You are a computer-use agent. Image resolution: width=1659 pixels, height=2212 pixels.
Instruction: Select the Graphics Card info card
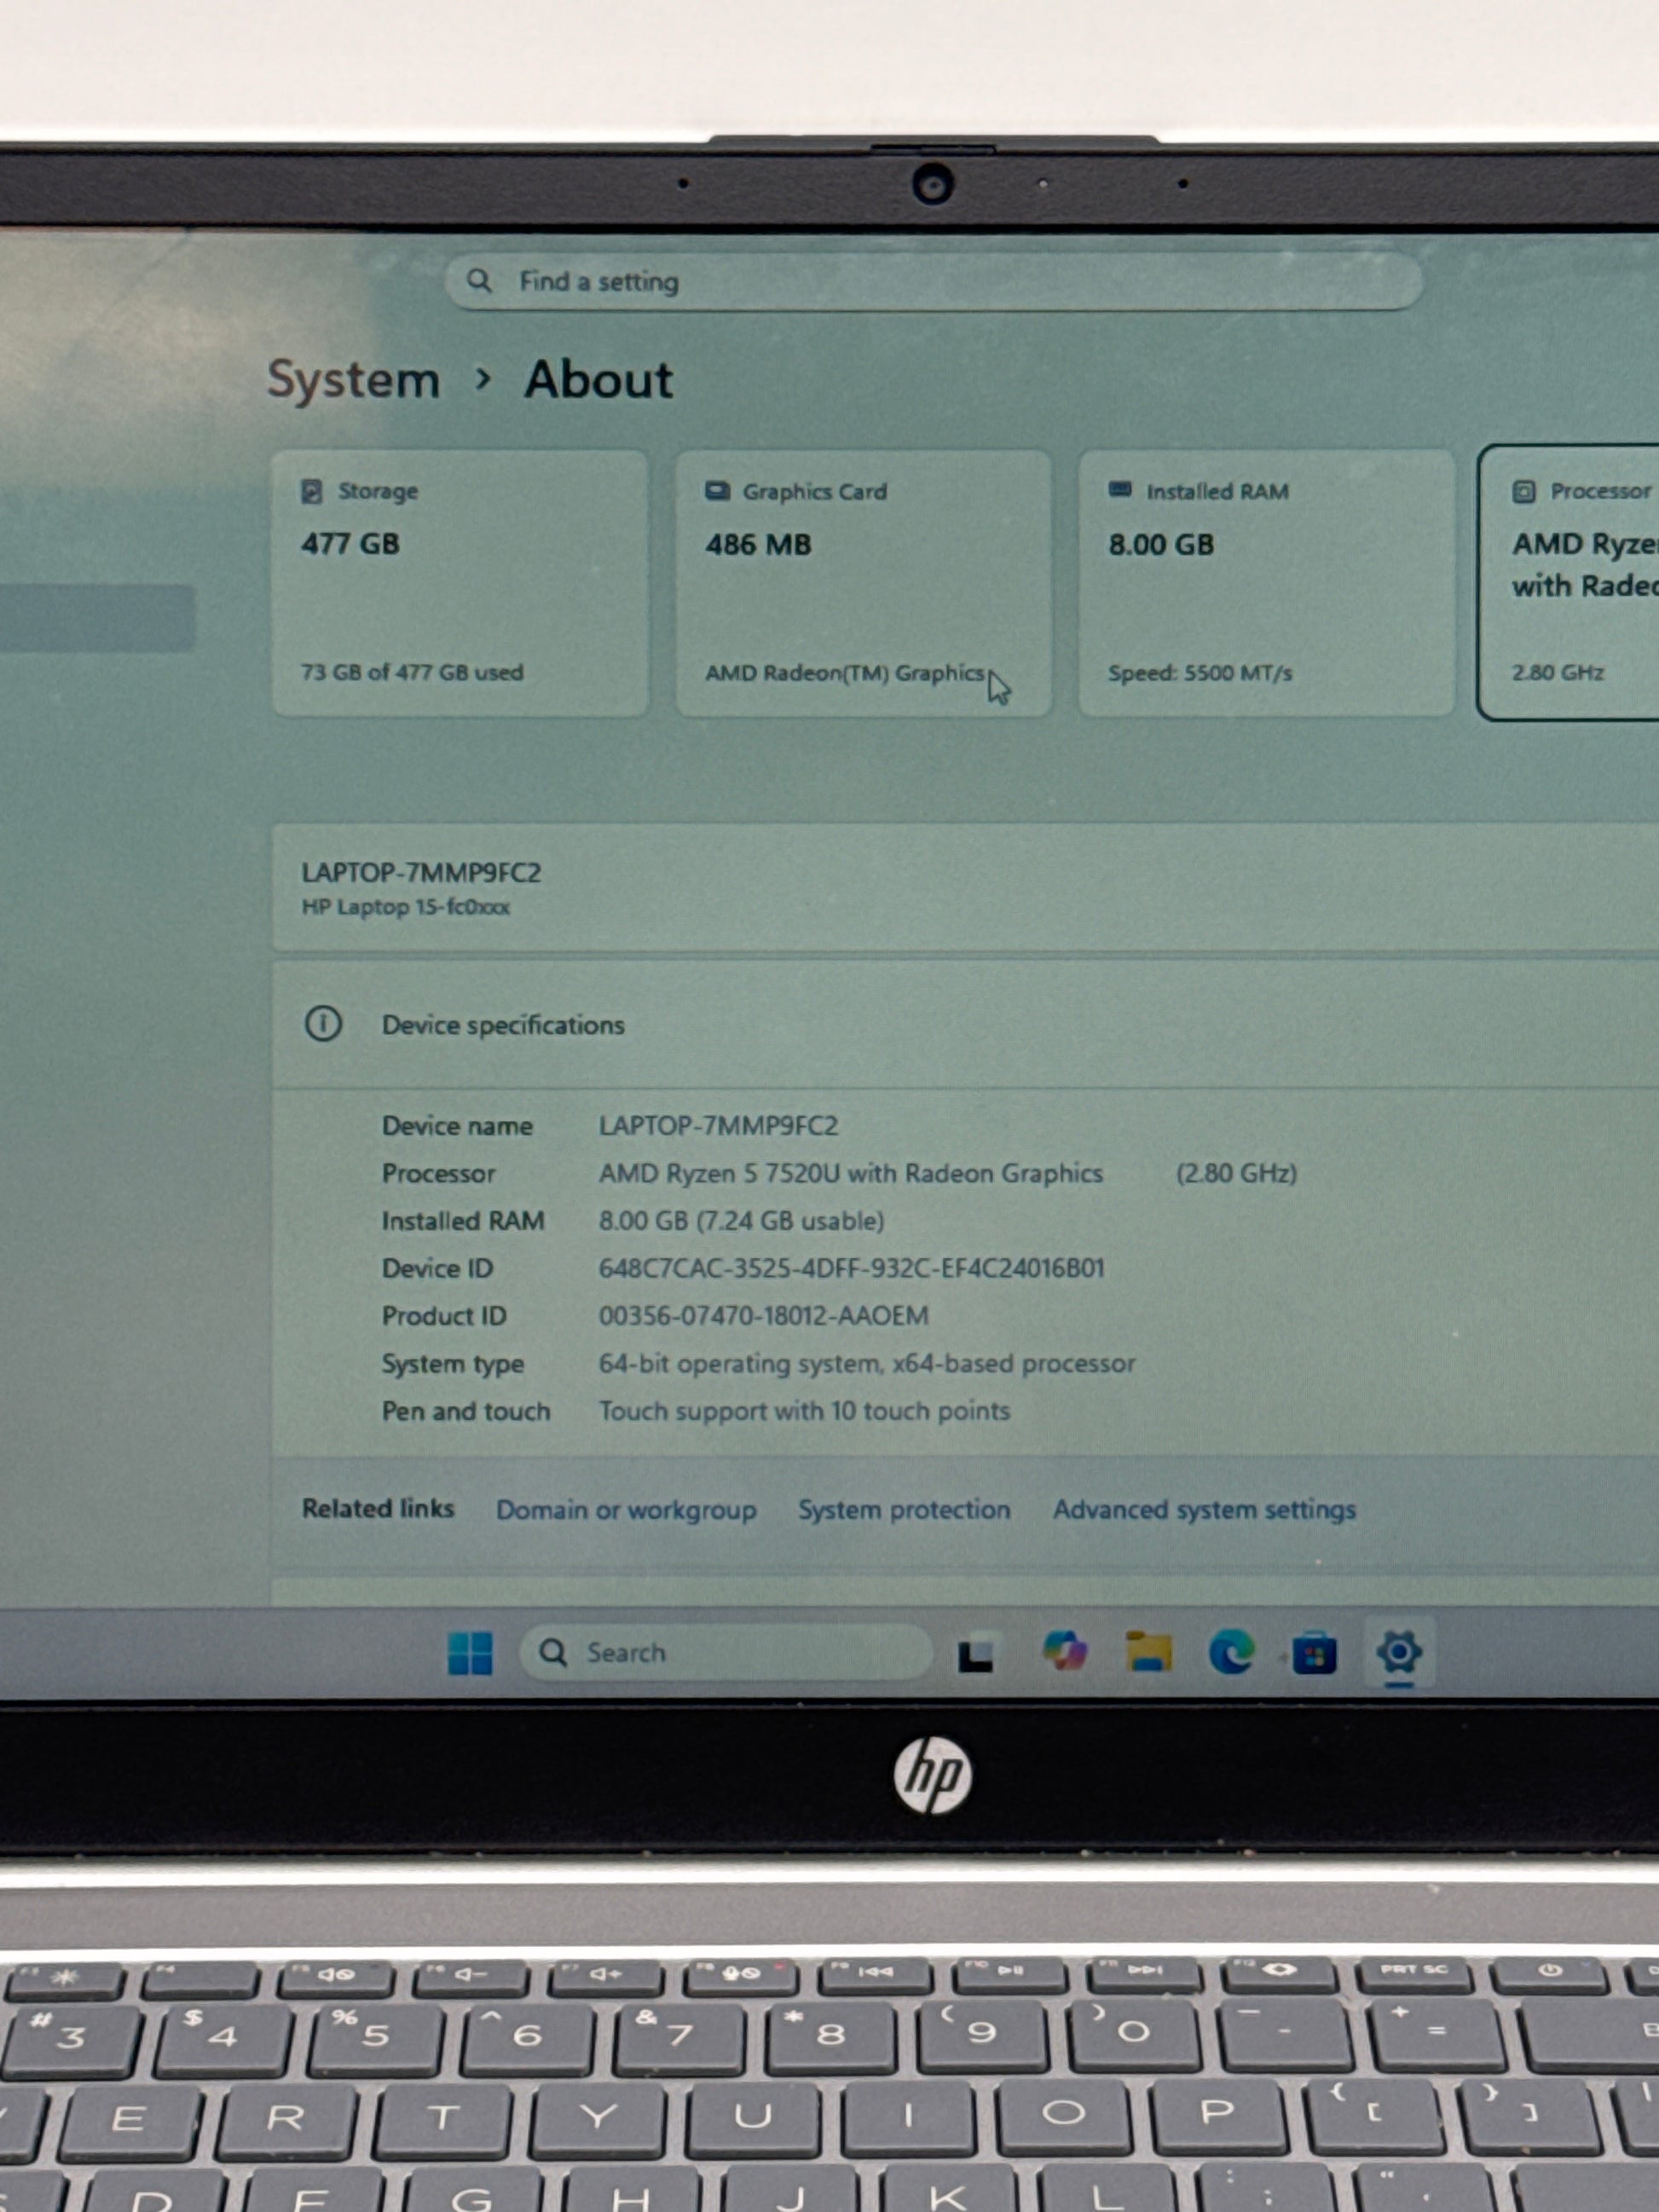[863, 582]
